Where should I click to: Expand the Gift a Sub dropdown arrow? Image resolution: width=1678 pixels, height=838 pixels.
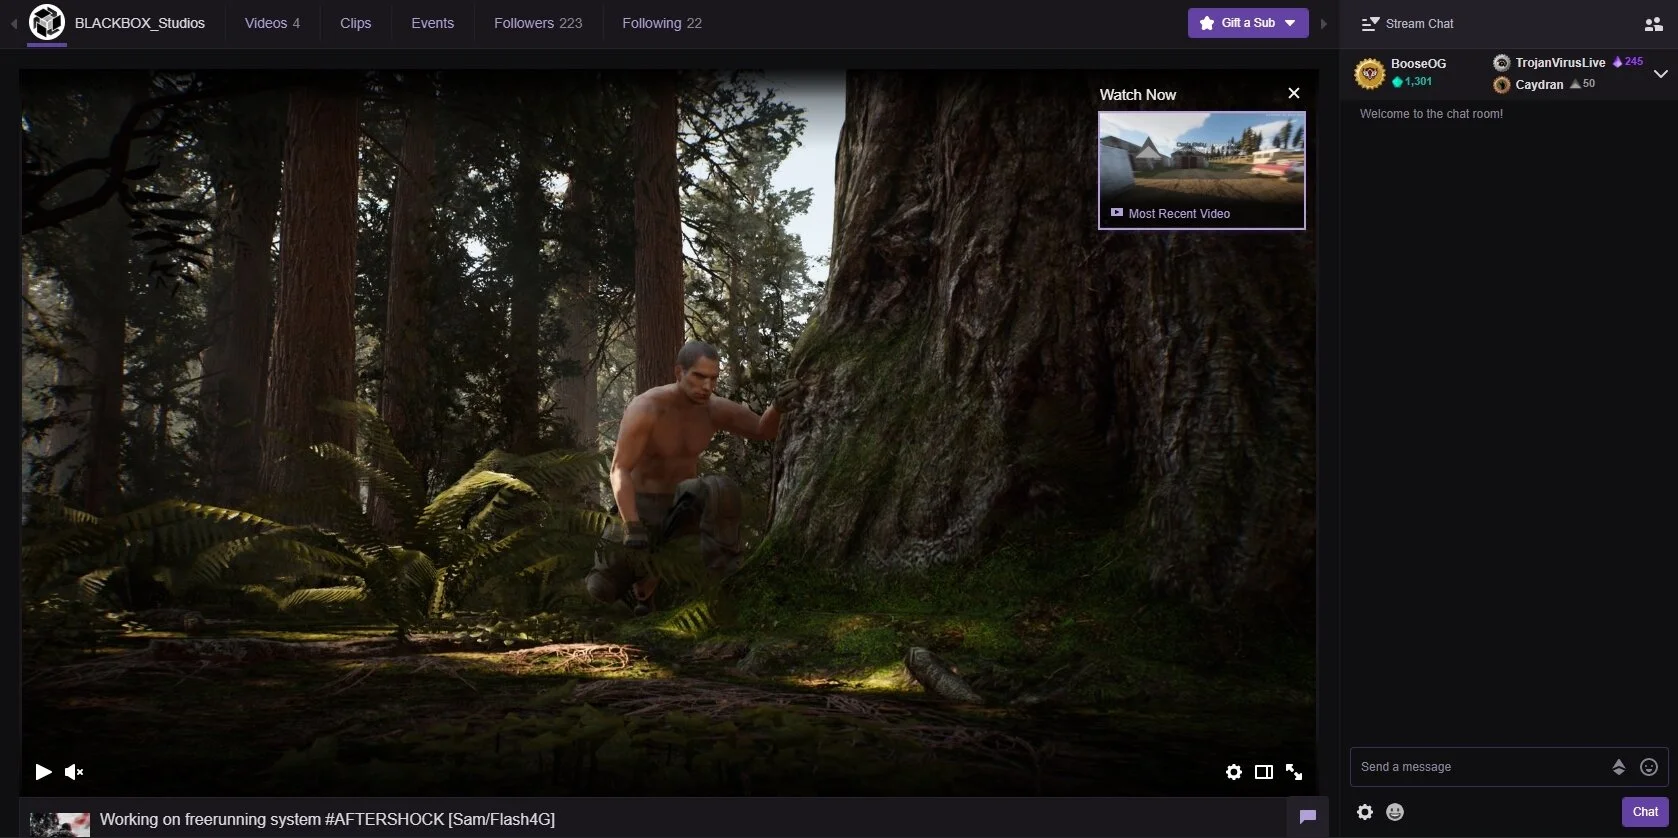(1291, 23)
